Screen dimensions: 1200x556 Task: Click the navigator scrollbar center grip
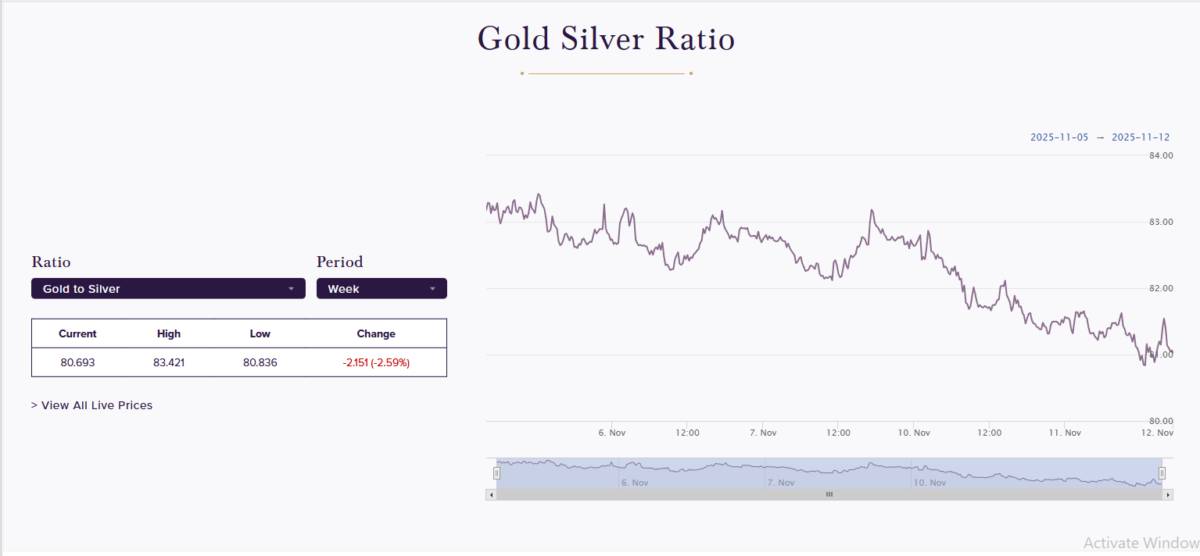click(x=828, y=494)
